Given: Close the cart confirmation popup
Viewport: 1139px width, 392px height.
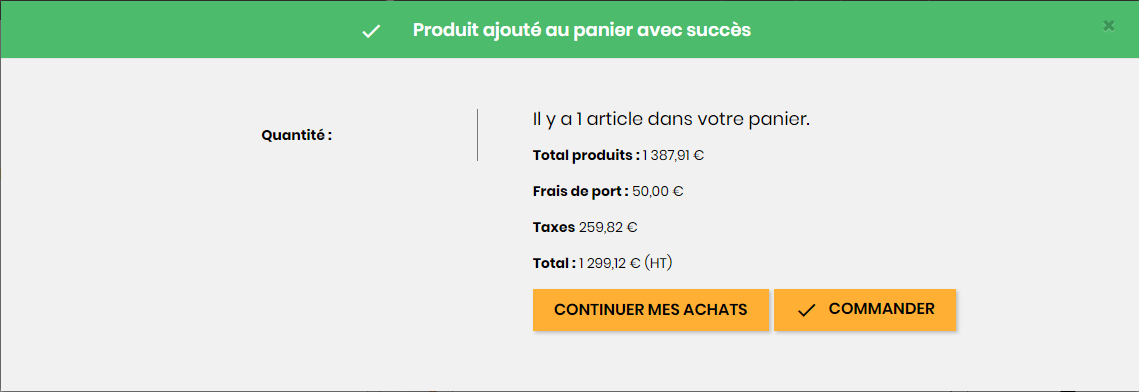Looking at the screenshot, I should (1108, 25).
